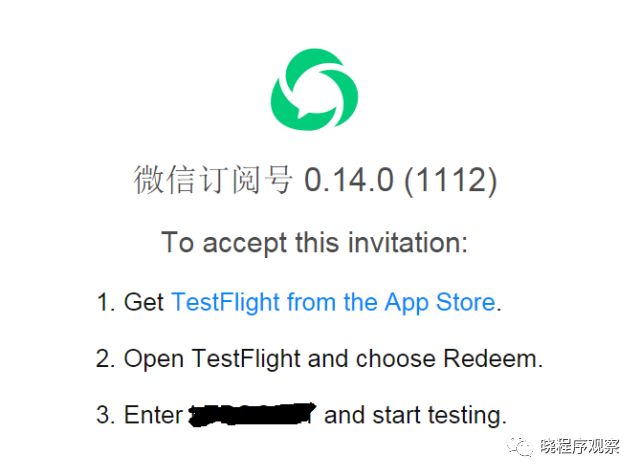Viewport: 640px width, 475px height.
Task: Click the step number 1.
Action: (106, 303)
